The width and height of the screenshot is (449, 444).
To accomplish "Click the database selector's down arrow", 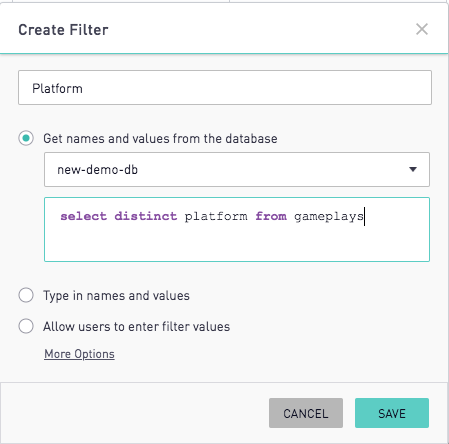I will tap(413, 170).
